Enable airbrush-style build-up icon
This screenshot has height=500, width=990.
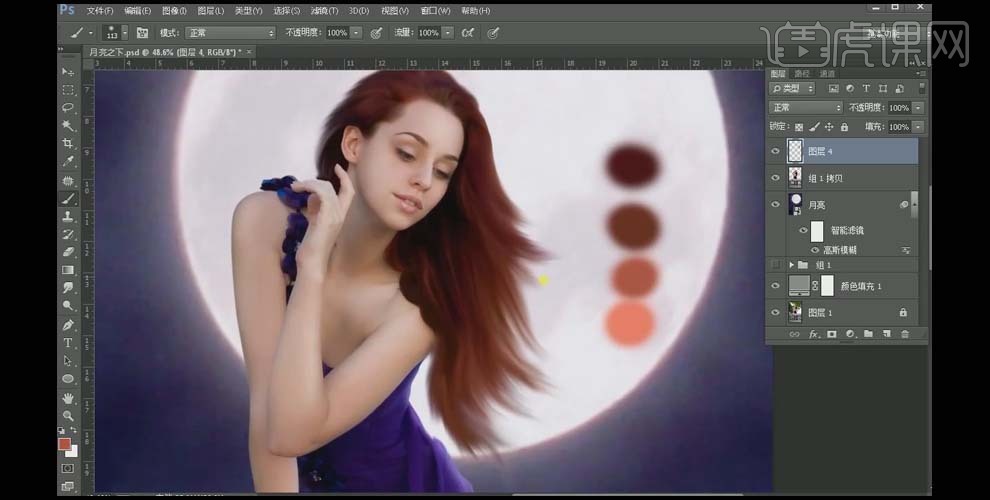(x=468, y=33)
